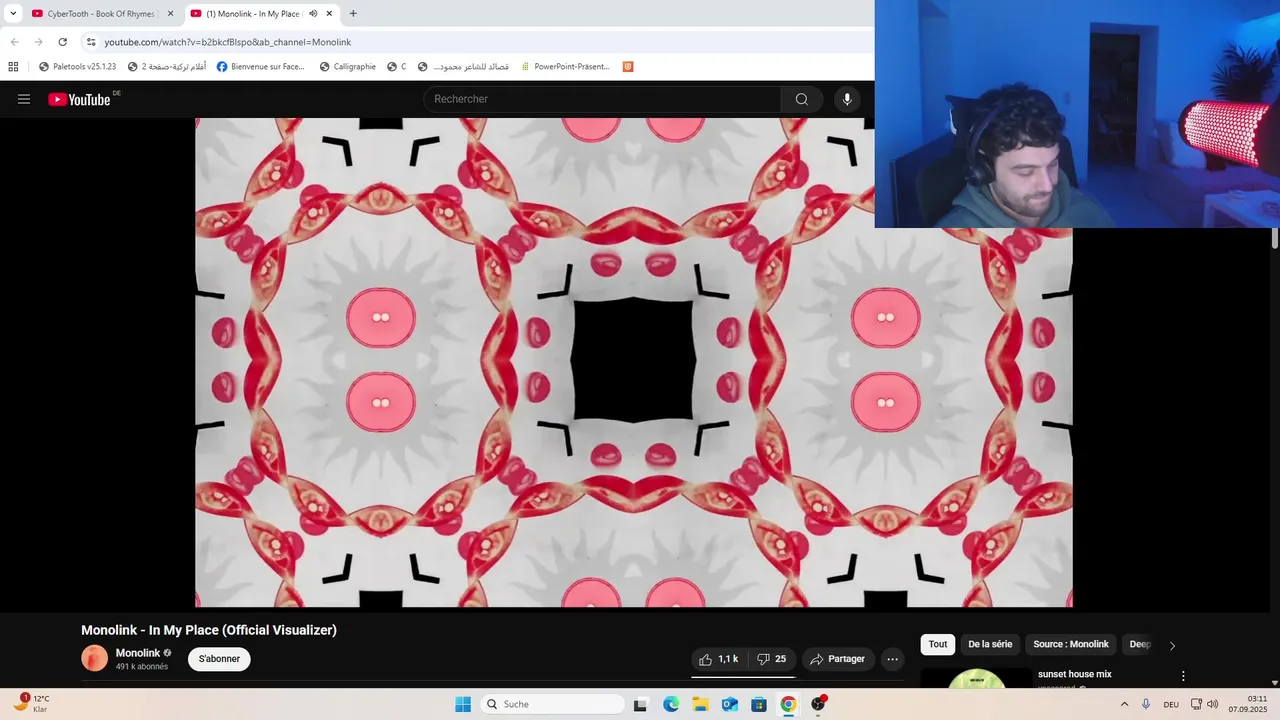Open the Arabic bookmark ending in 2
Viewport: 1280px width, 720px height.
pos(167,67)
